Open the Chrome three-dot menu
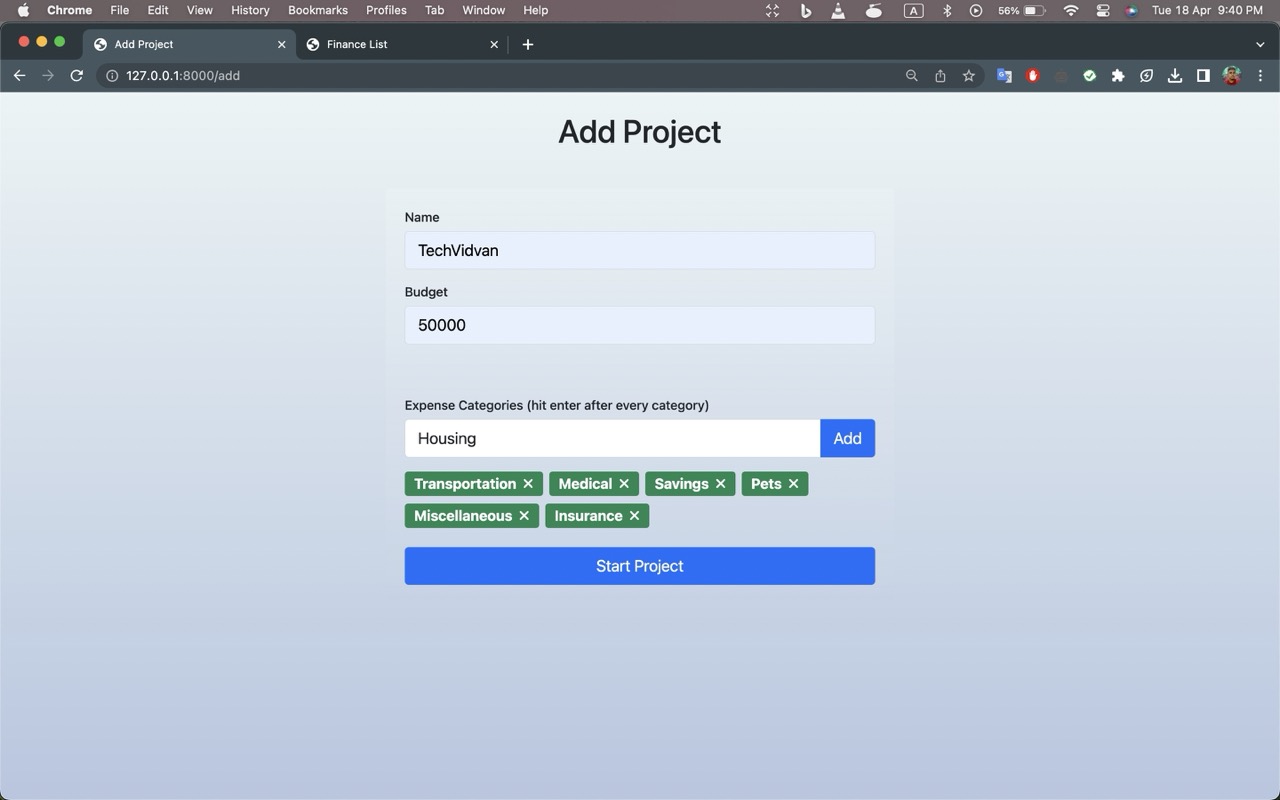1280x800 pixels. pyautogui.click(x=1260, y=76)
